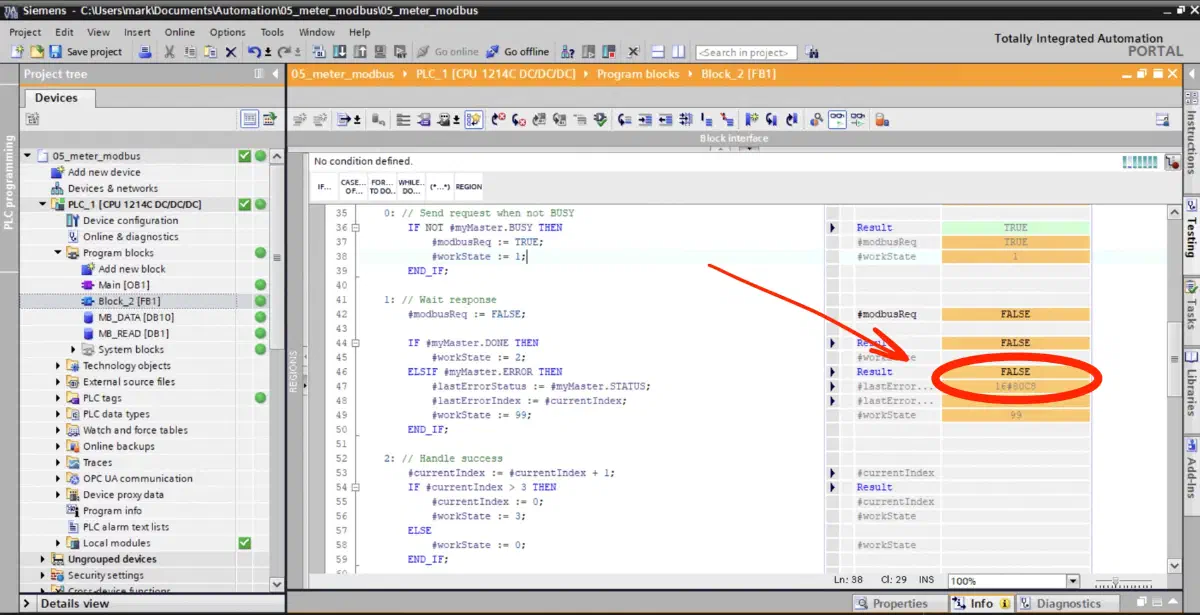Click the Print icon in main toolbar
Image resolution: width=1200 pixels, height=615 pixels.
[x=146, y=52]
